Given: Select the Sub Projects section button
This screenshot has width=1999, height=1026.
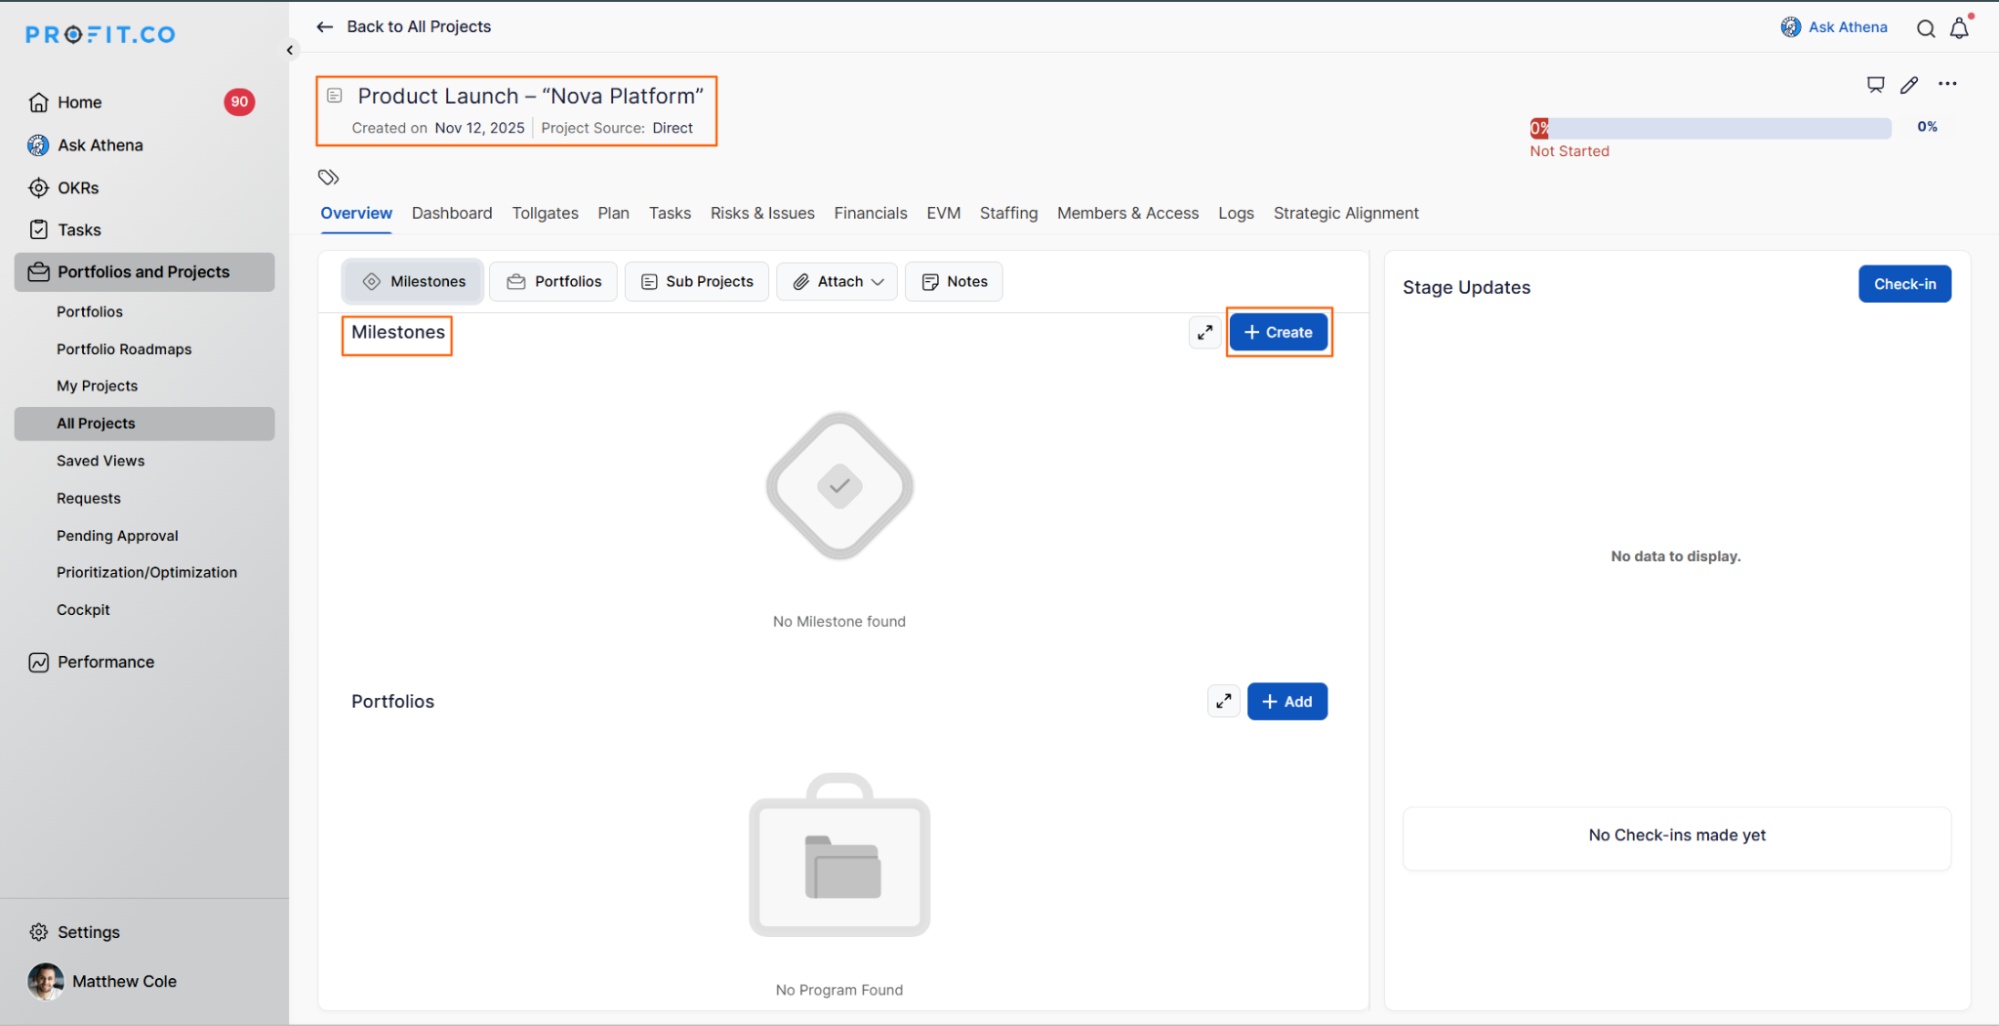Looking at the screenshot, I should coord(697,282).
